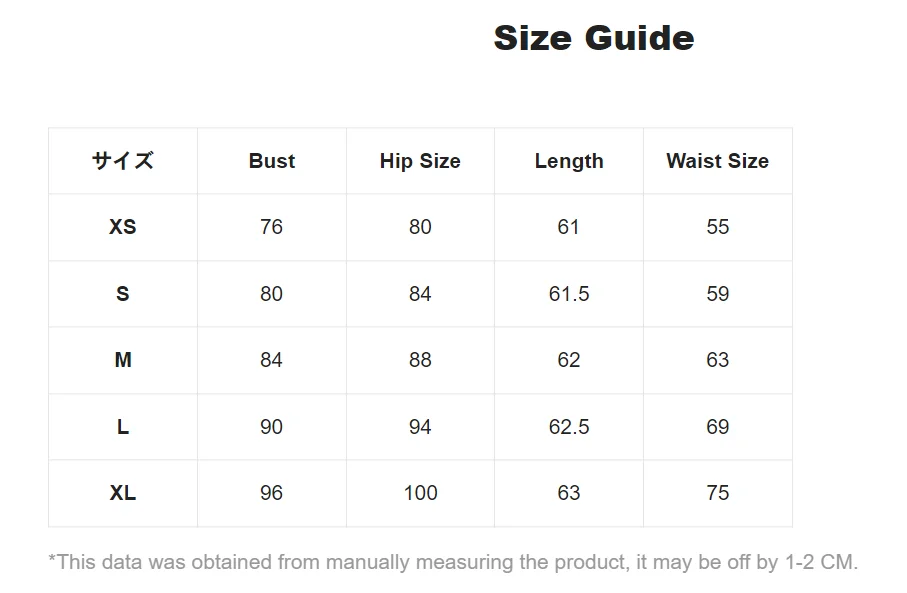Viewport: 907px width, 593px height.
Task: Click the XS bust value 76
Action: (x=271, y=227)
